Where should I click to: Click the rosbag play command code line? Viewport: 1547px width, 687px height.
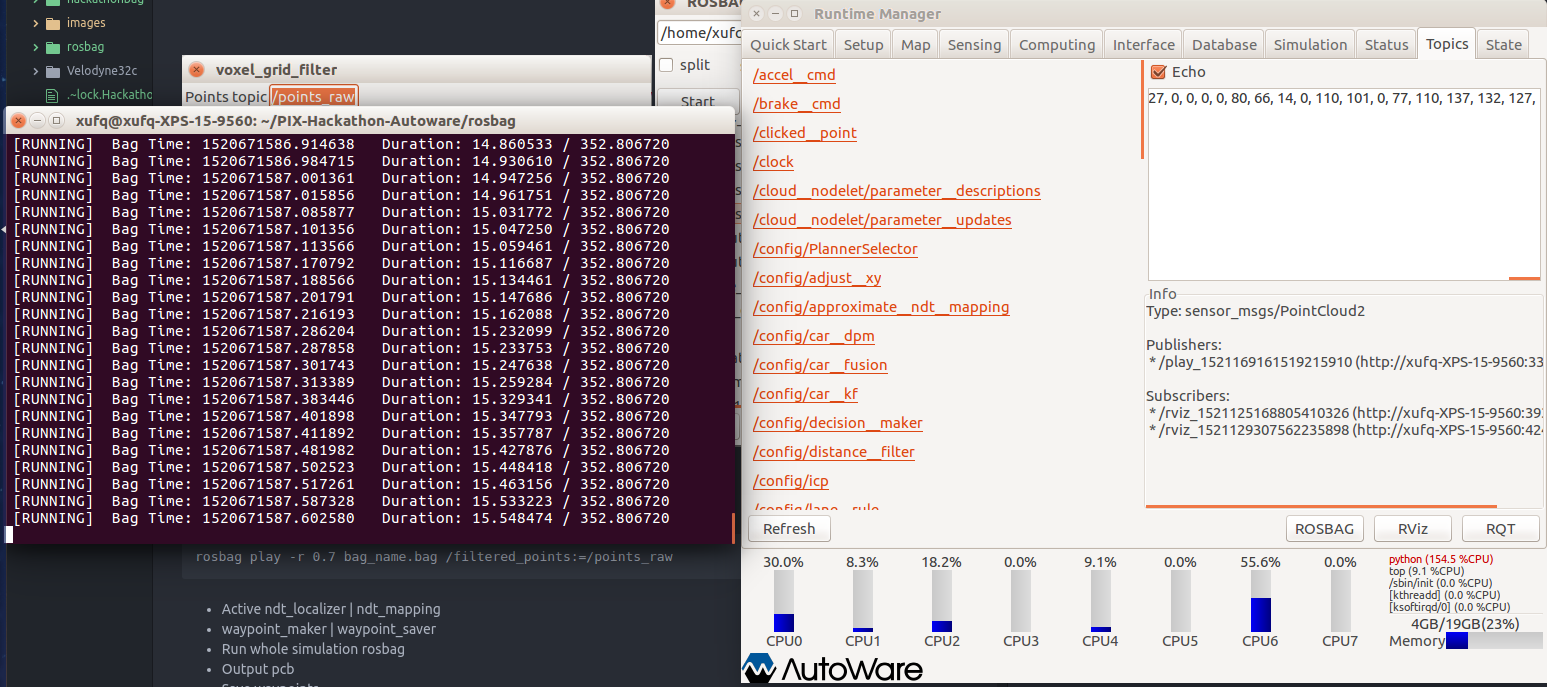[x=434, y=557]
